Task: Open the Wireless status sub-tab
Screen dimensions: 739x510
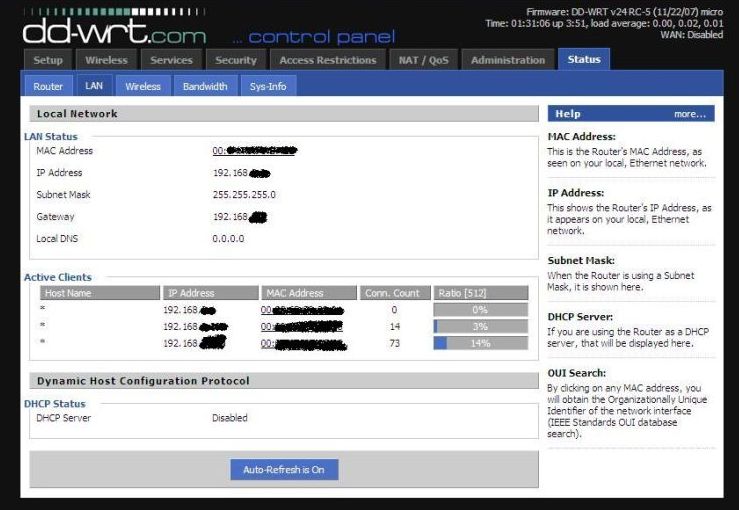Action: tap(143, 86)
